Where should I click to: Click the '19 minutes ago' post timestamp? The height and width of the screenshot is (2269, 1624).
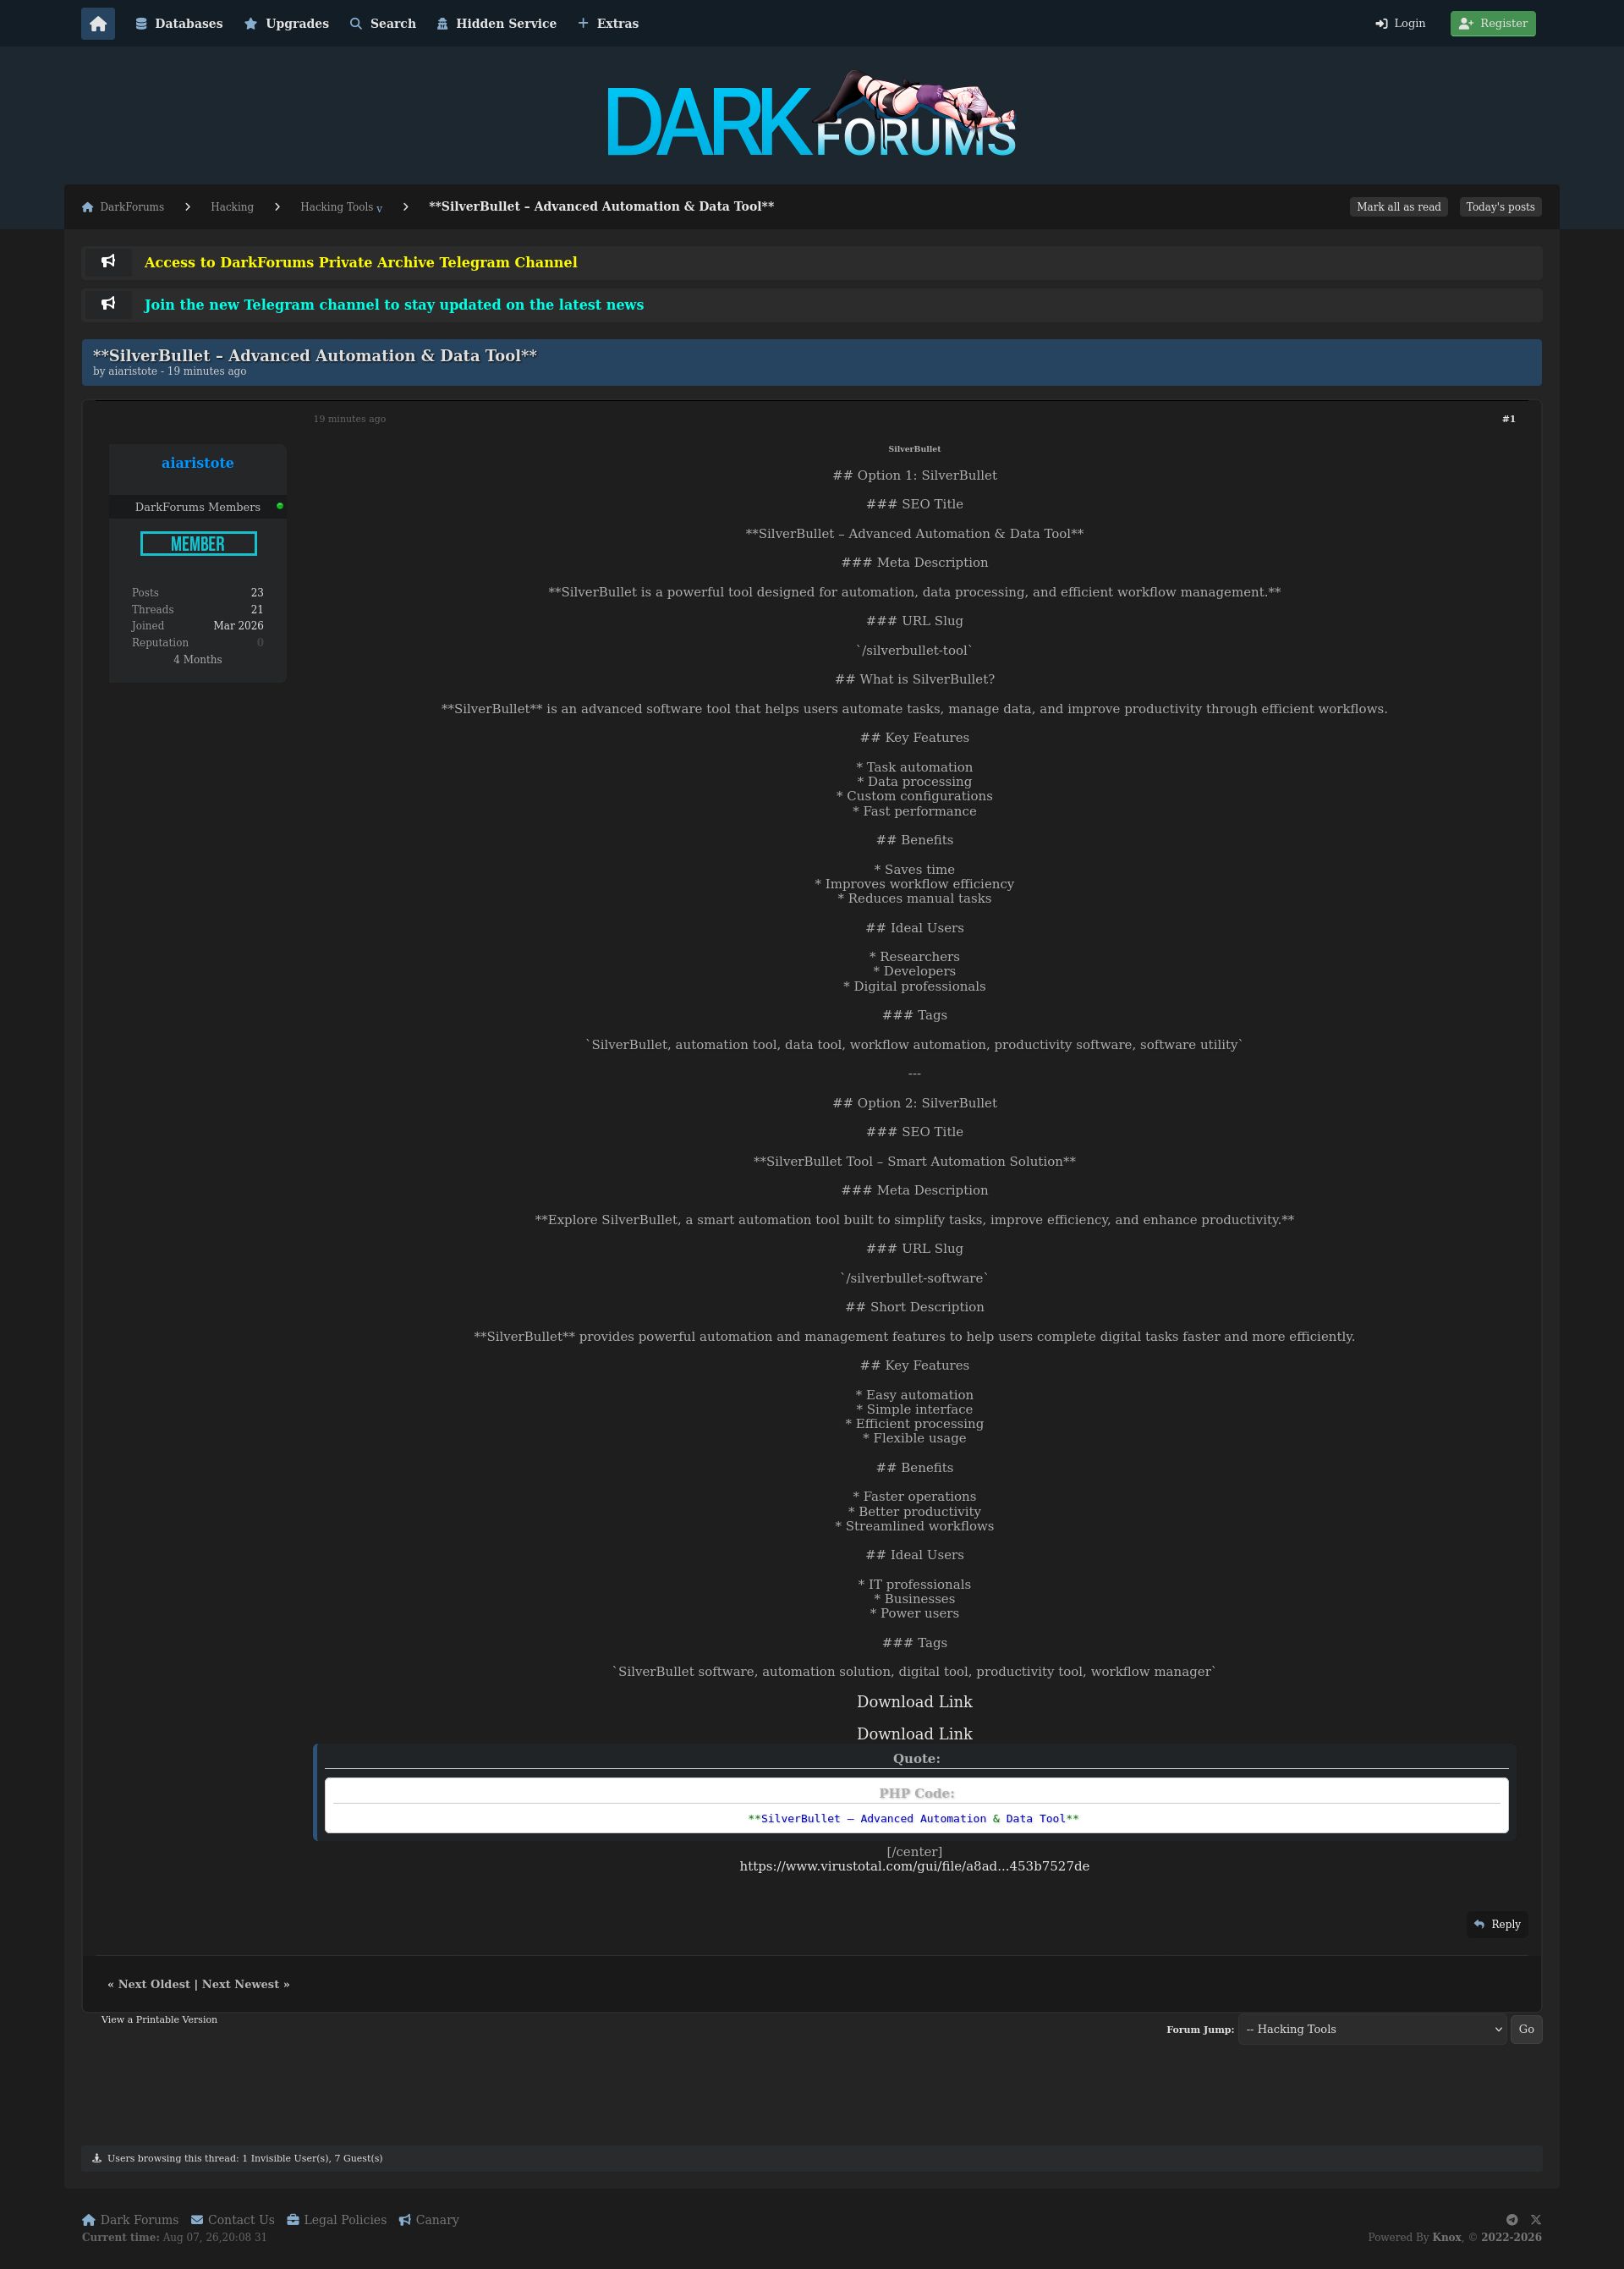pos(349,419)
